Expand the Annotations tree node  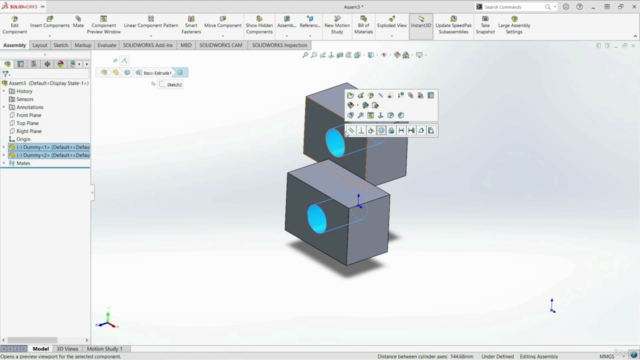(4, 107)
